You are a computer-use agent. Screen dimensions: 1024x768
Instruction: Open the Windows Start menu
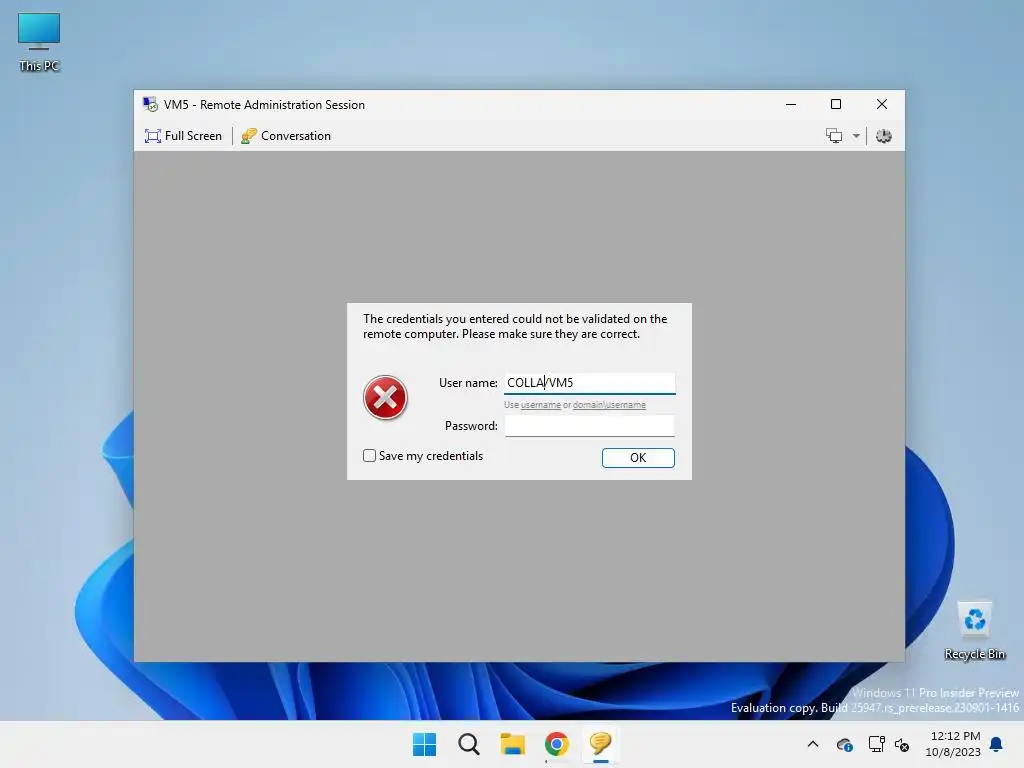click(x=424, y=744)
